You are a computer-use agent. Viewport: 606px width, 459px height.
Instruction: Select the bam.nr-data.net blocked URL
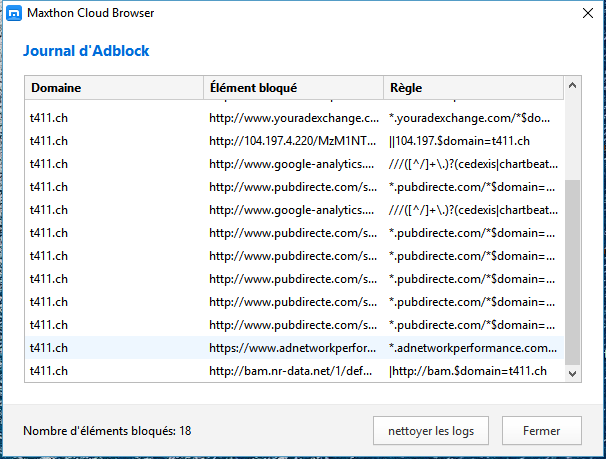point(290,371)
